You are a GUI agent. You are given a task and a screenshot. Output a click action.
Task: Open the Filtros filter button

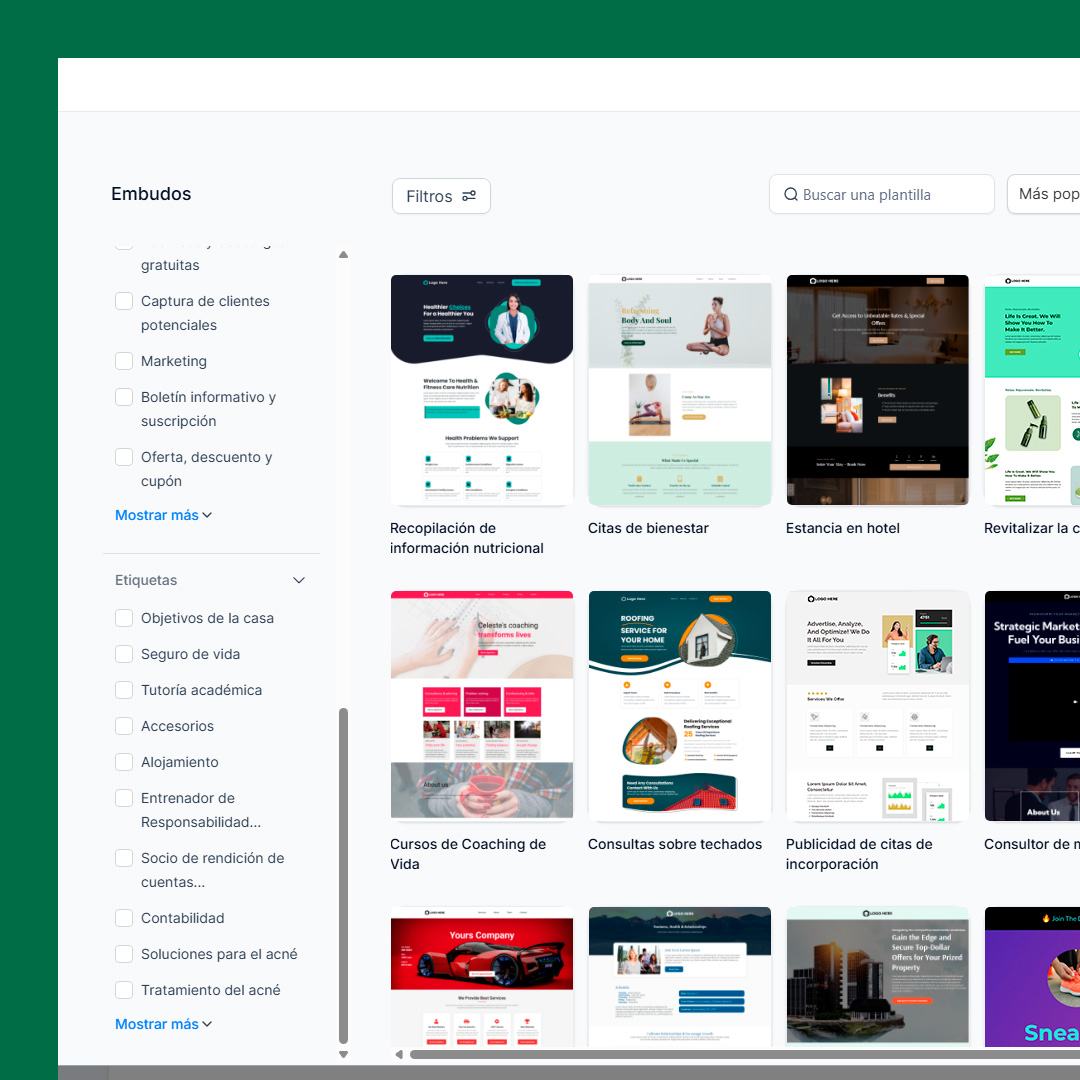pyautogui.click(x=441, y=196)
